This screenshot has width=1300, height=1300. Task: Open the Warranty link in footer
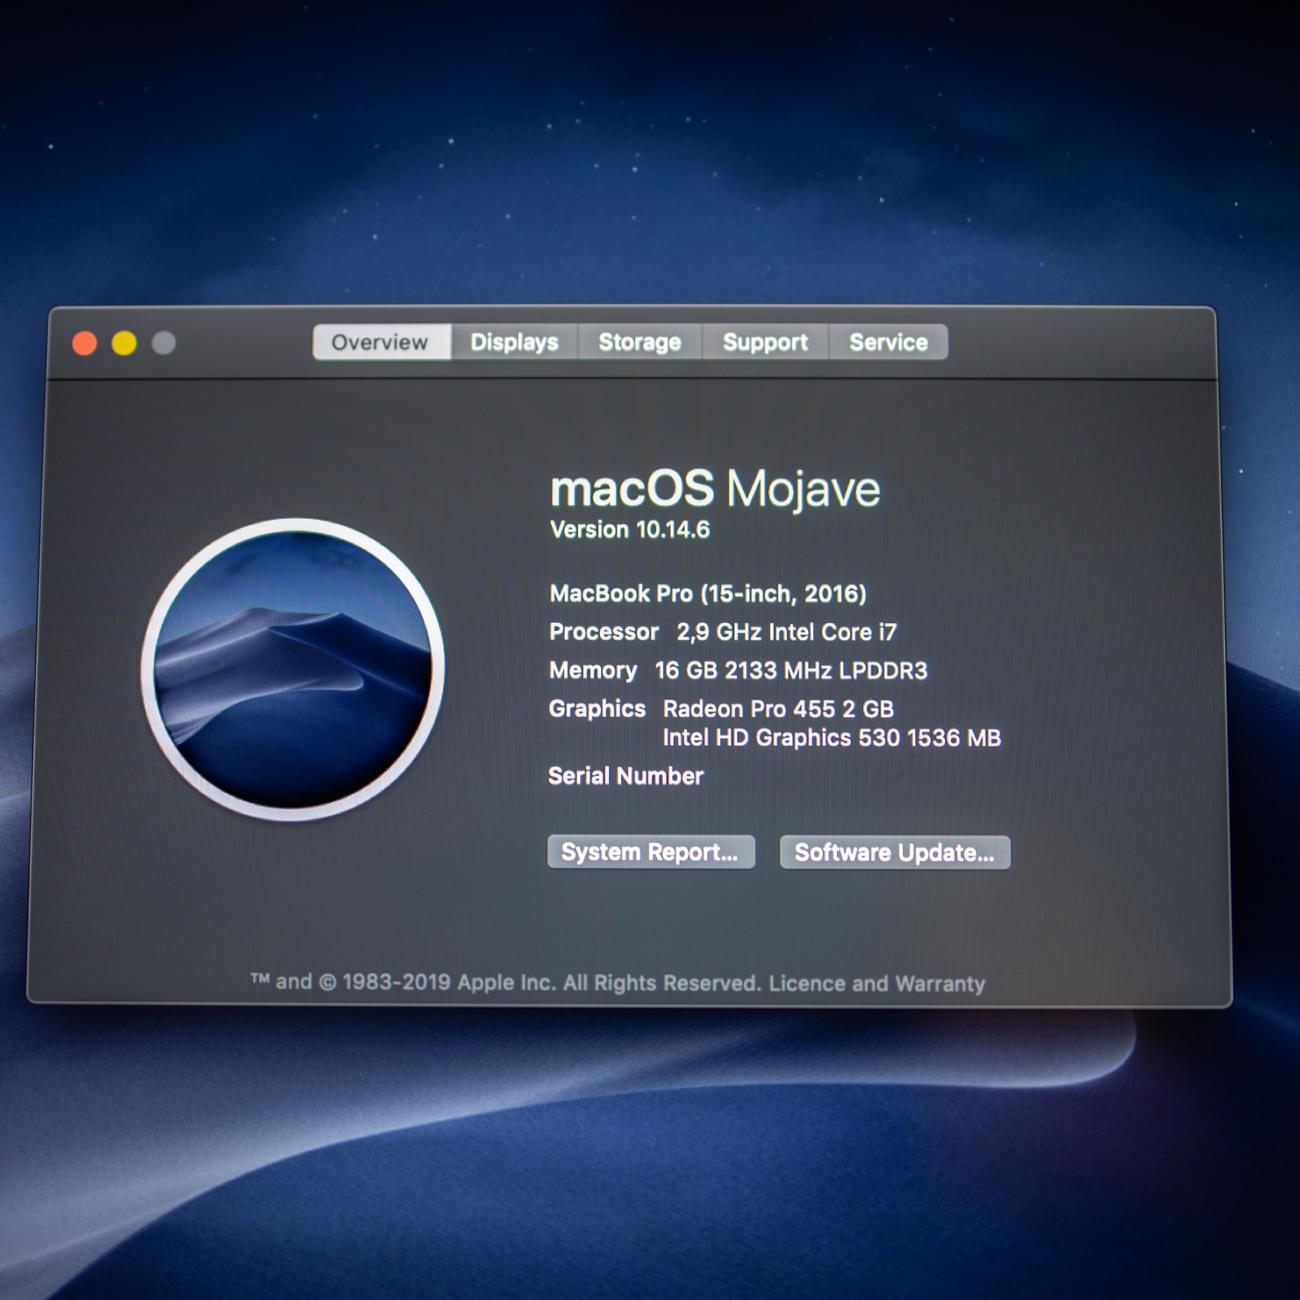(940, 983)
